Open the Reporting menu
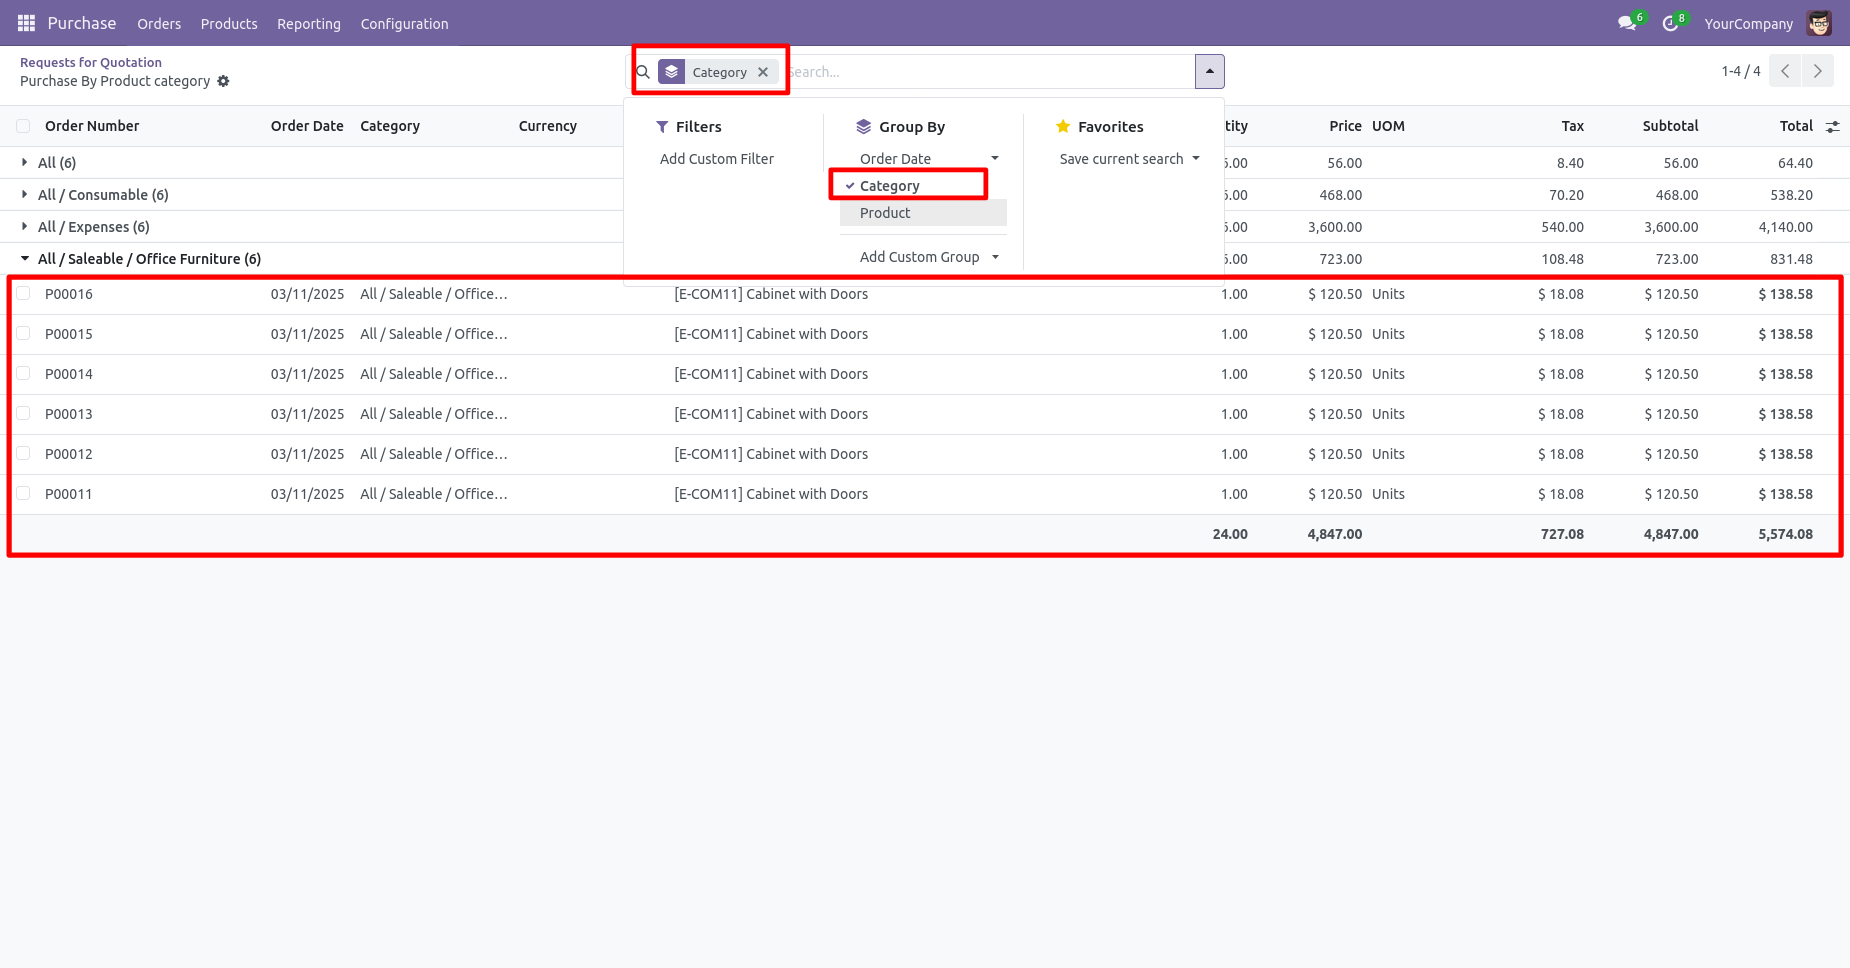1850x968 pixels. [x=309, y=23]
